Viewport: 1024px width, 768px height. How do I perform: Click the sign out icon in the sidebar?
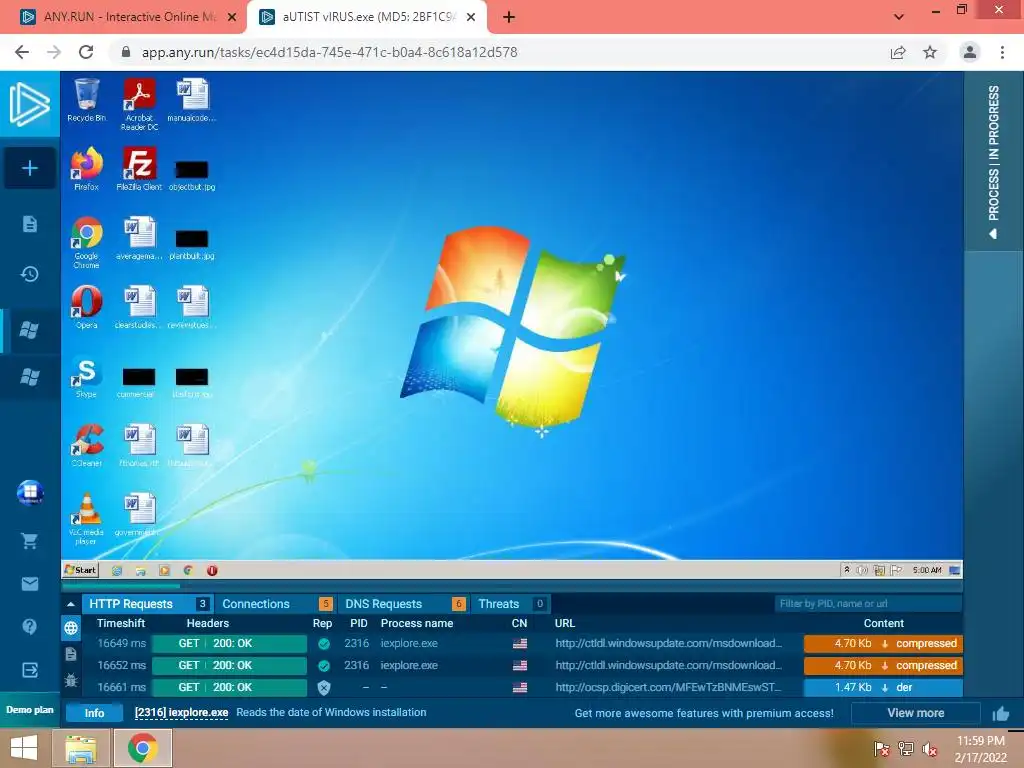click(29, 670)
